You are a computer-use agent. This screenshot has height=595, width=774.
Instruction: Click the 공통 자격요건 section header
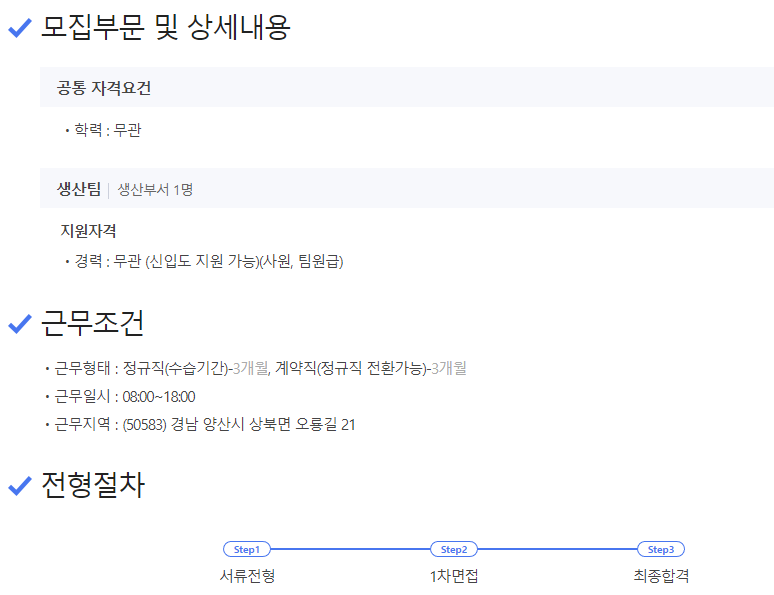tap(104, 88)
